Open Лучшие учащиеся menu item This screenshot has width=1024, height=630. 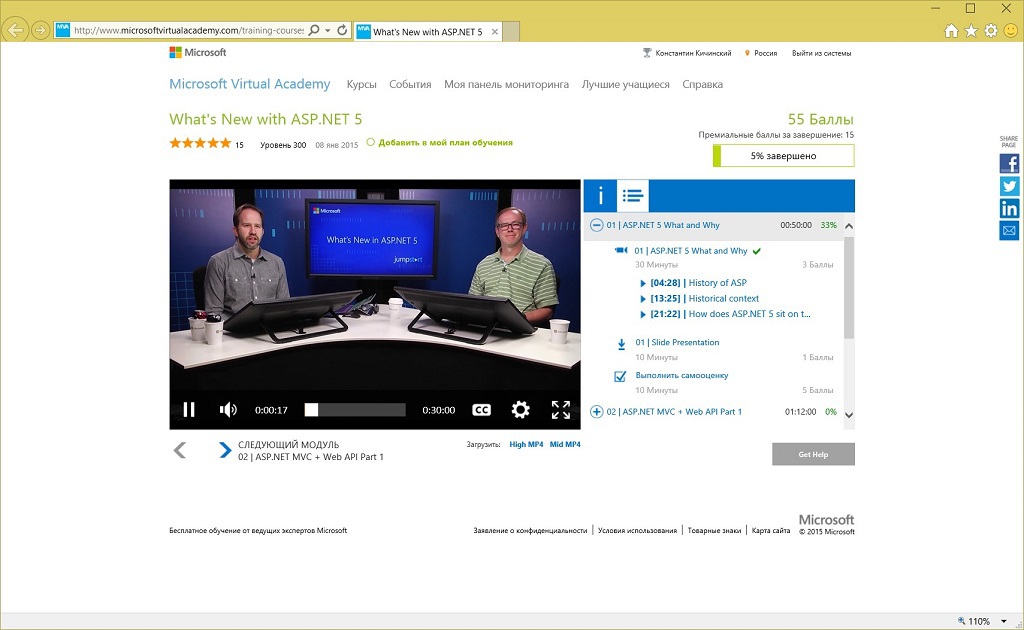[x=626, y=84]
